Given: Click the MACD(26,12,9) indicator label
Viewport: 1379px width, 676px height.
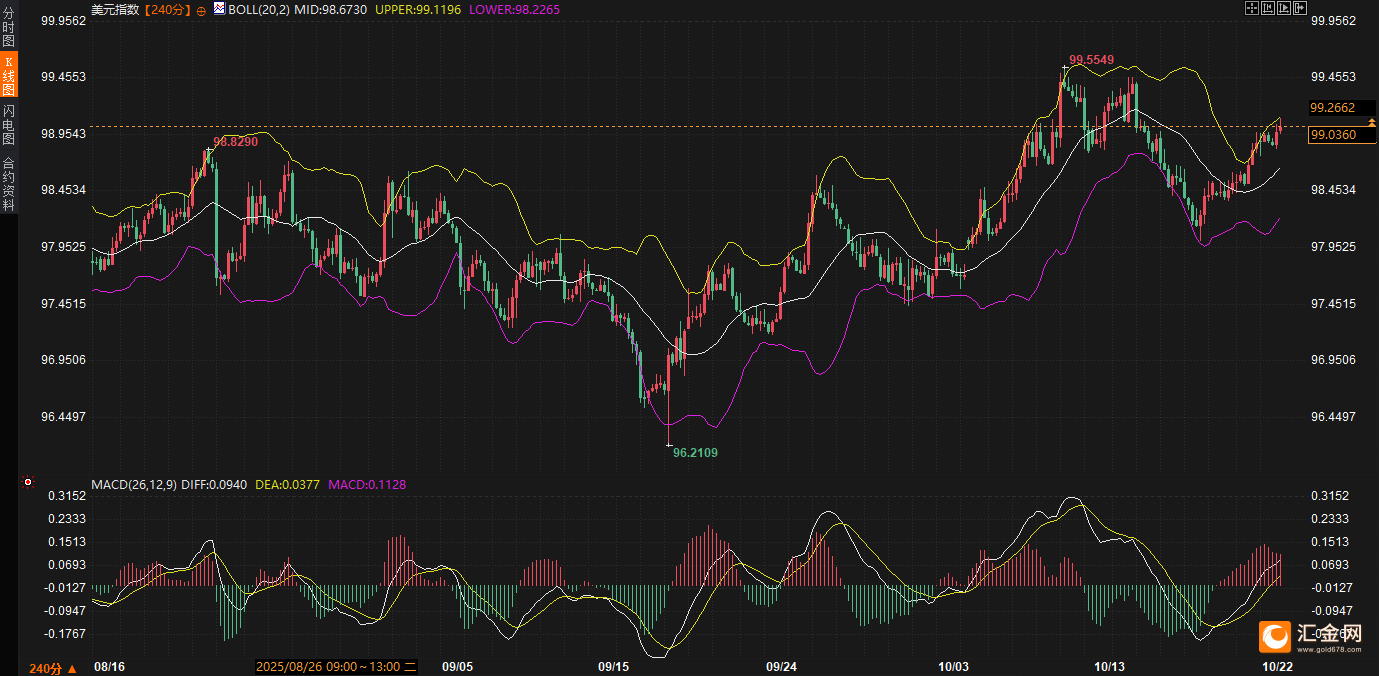Looking at the screenshot, I should (134, 484).
